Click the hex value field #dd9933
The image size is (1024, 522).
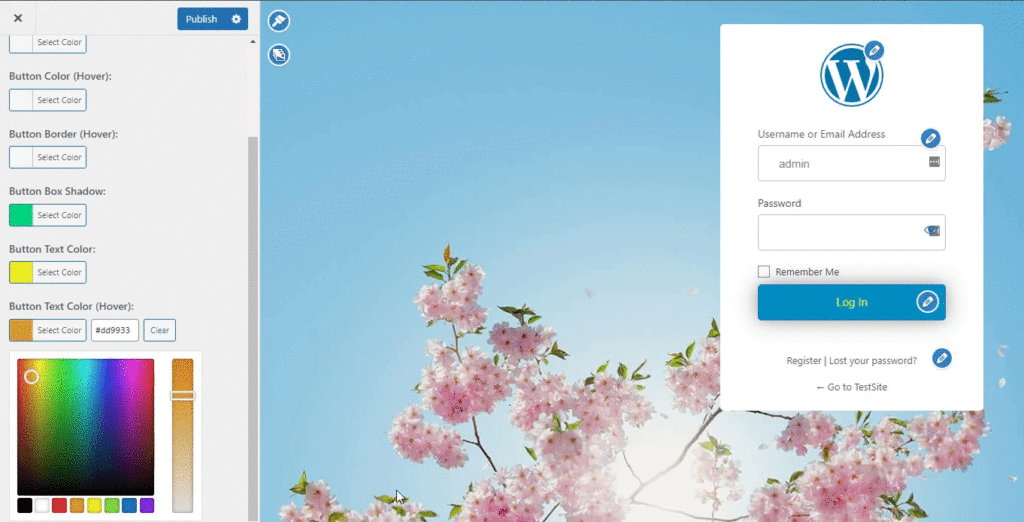[115, 330]
